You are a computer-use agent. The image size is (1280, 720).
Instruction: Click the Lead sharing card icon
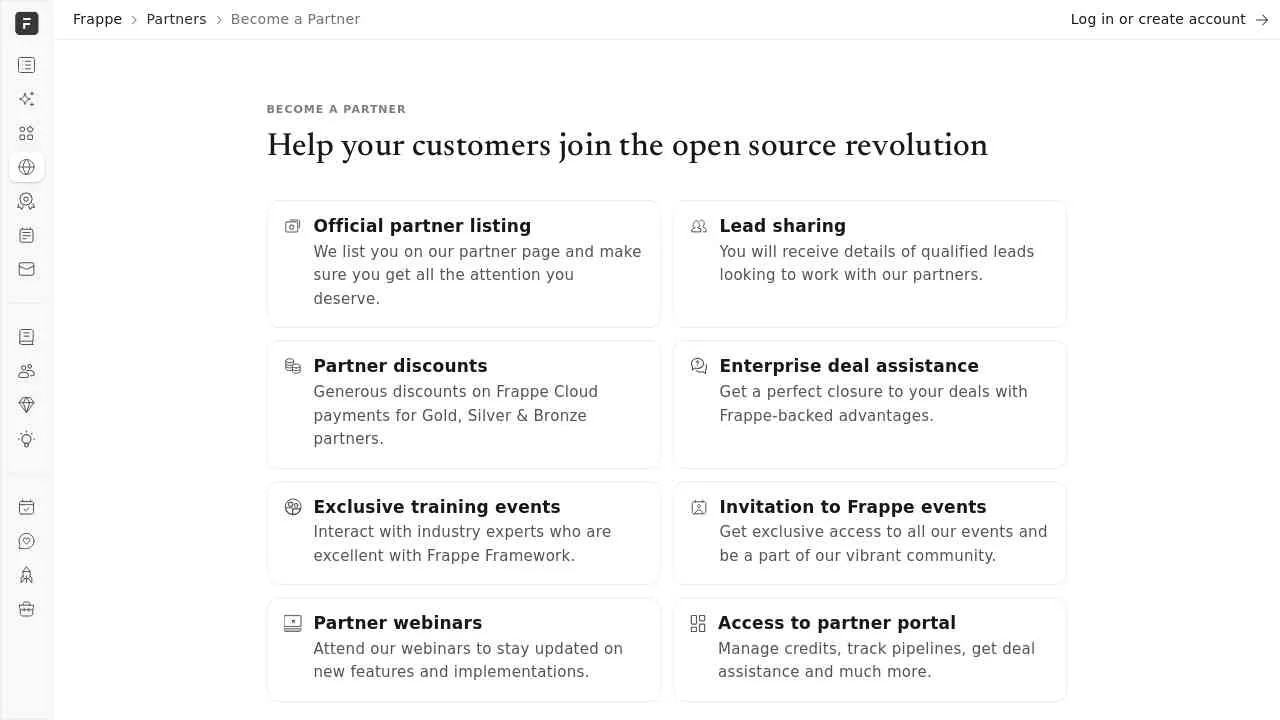tap(698, 226)
